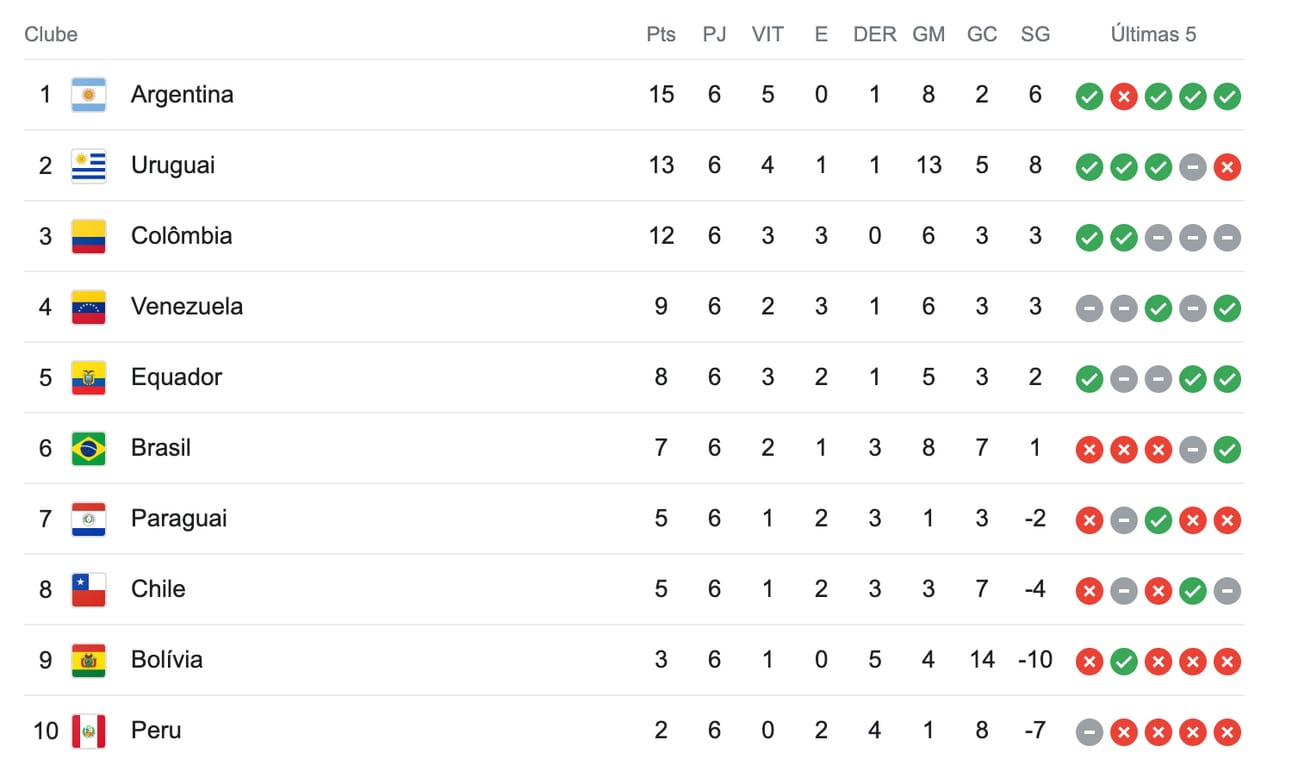Select the Chile team row name
Screen dimensions: 1292x765
click(158, 589)
